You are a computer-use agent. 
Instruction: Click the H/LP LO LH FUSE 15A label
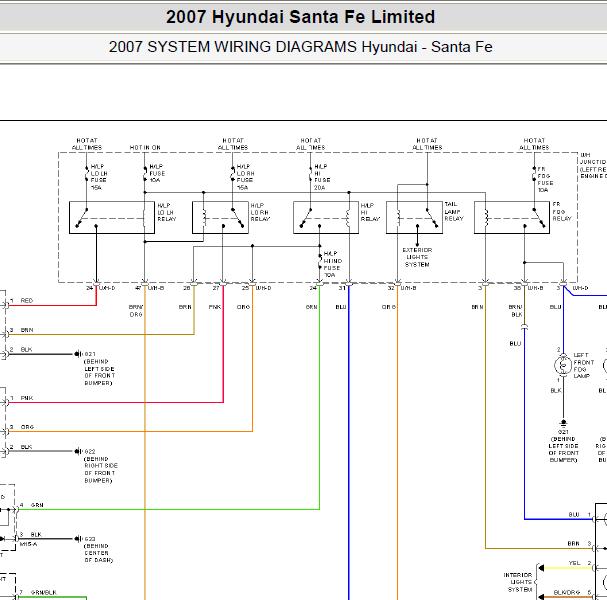point(99,177)
